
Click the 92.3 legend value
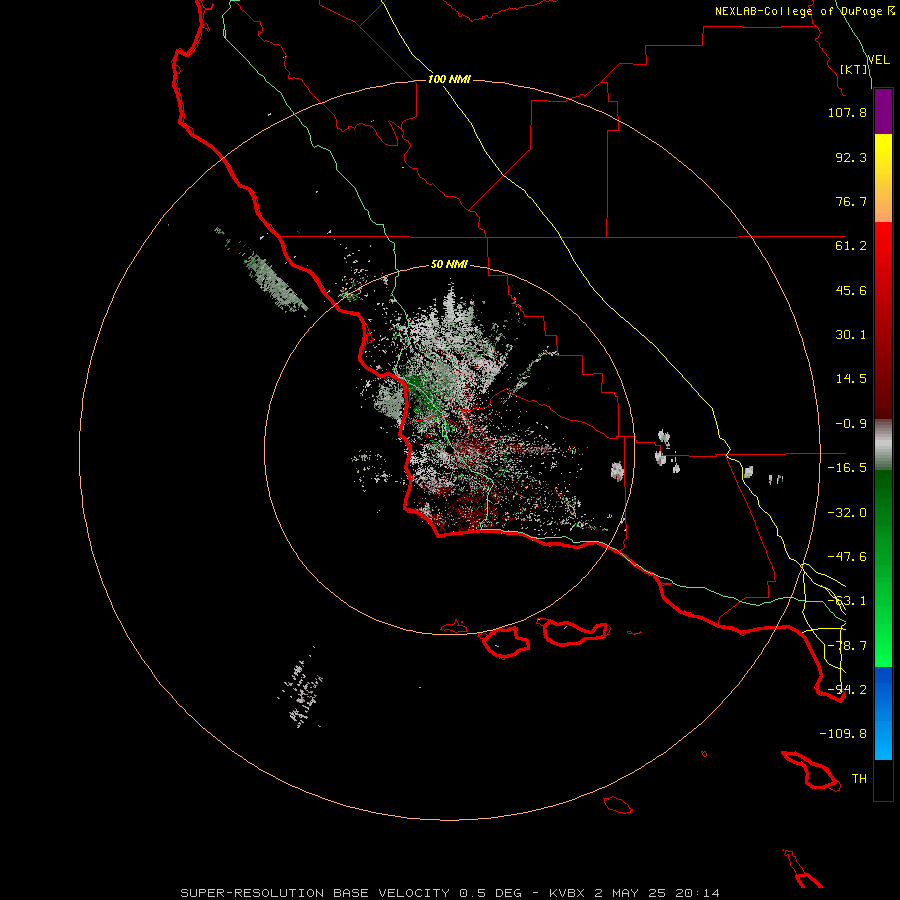tap(851, 157)
